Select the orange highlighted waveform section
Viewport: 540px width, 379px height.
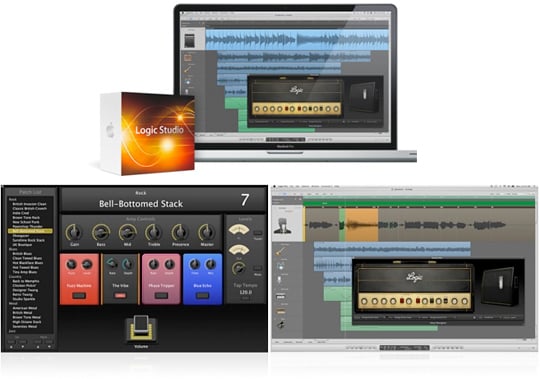362,225
